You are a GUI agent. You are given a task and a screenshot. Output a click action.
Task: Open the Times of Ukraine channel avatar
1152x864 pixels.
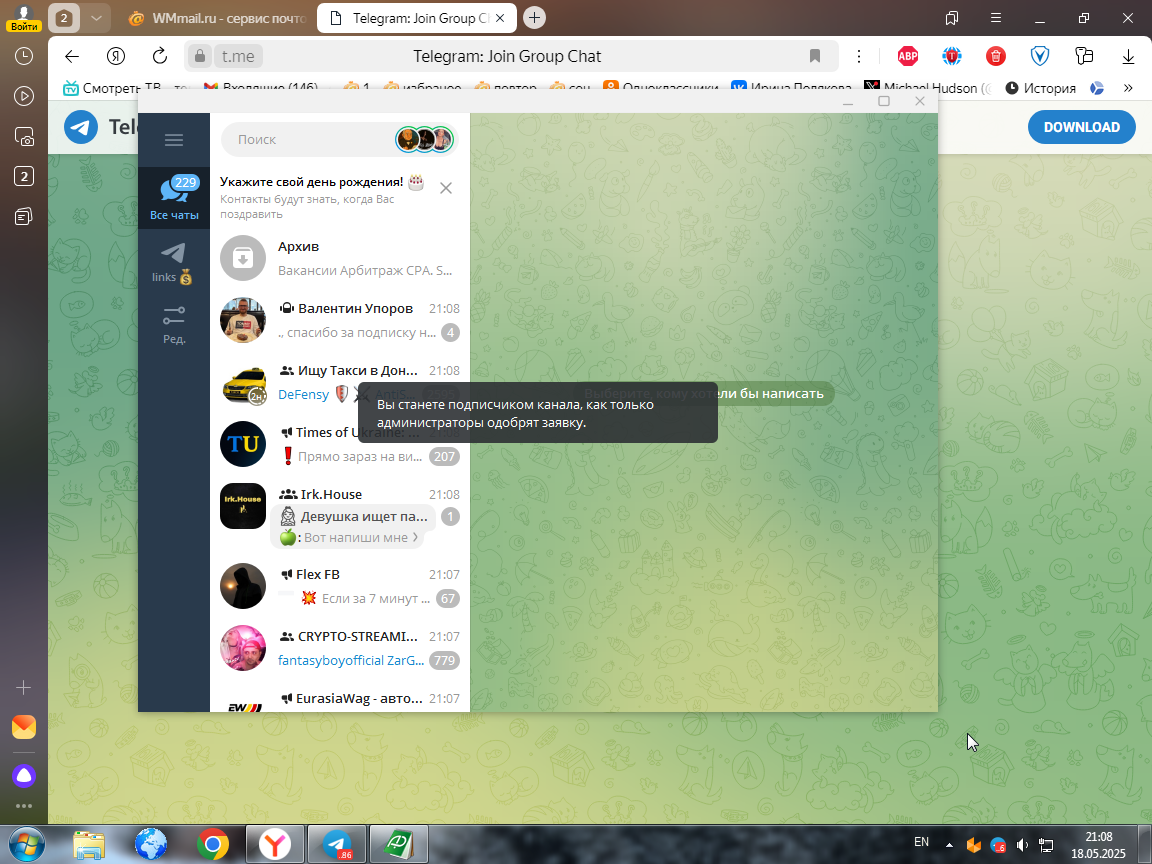(x=243, y=444)
